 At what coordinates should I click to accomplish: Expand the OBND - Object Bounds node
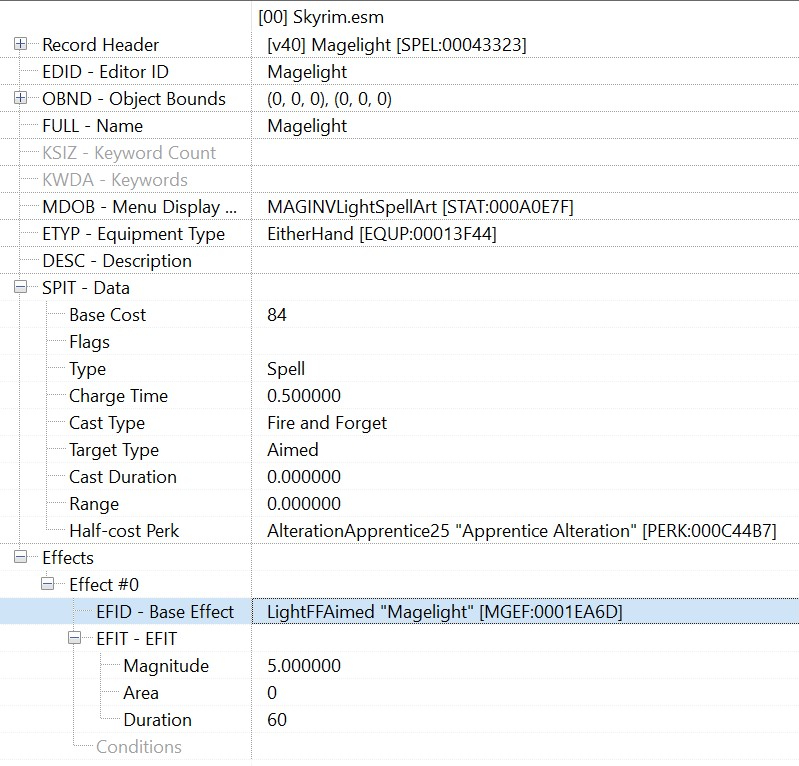20,98
